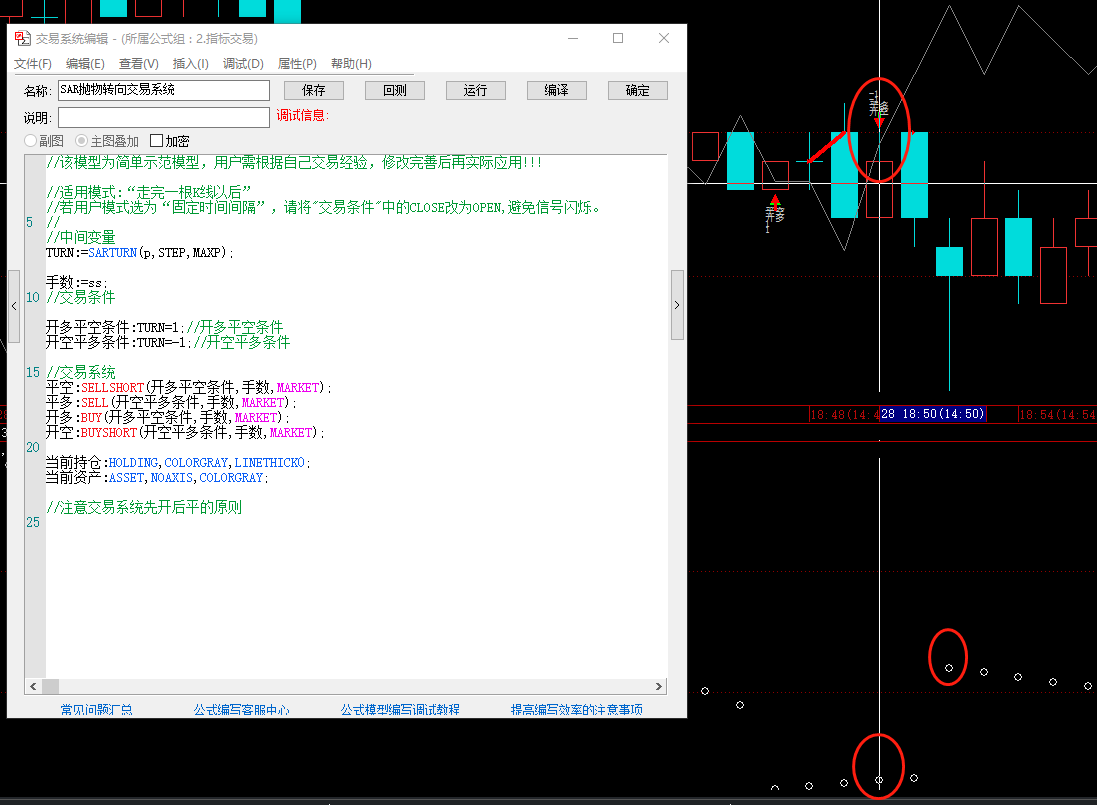Viewport: 1097px width, 805px height.
Task: Expand right panel with the right chevron handle
Action: tap(677, 305)
